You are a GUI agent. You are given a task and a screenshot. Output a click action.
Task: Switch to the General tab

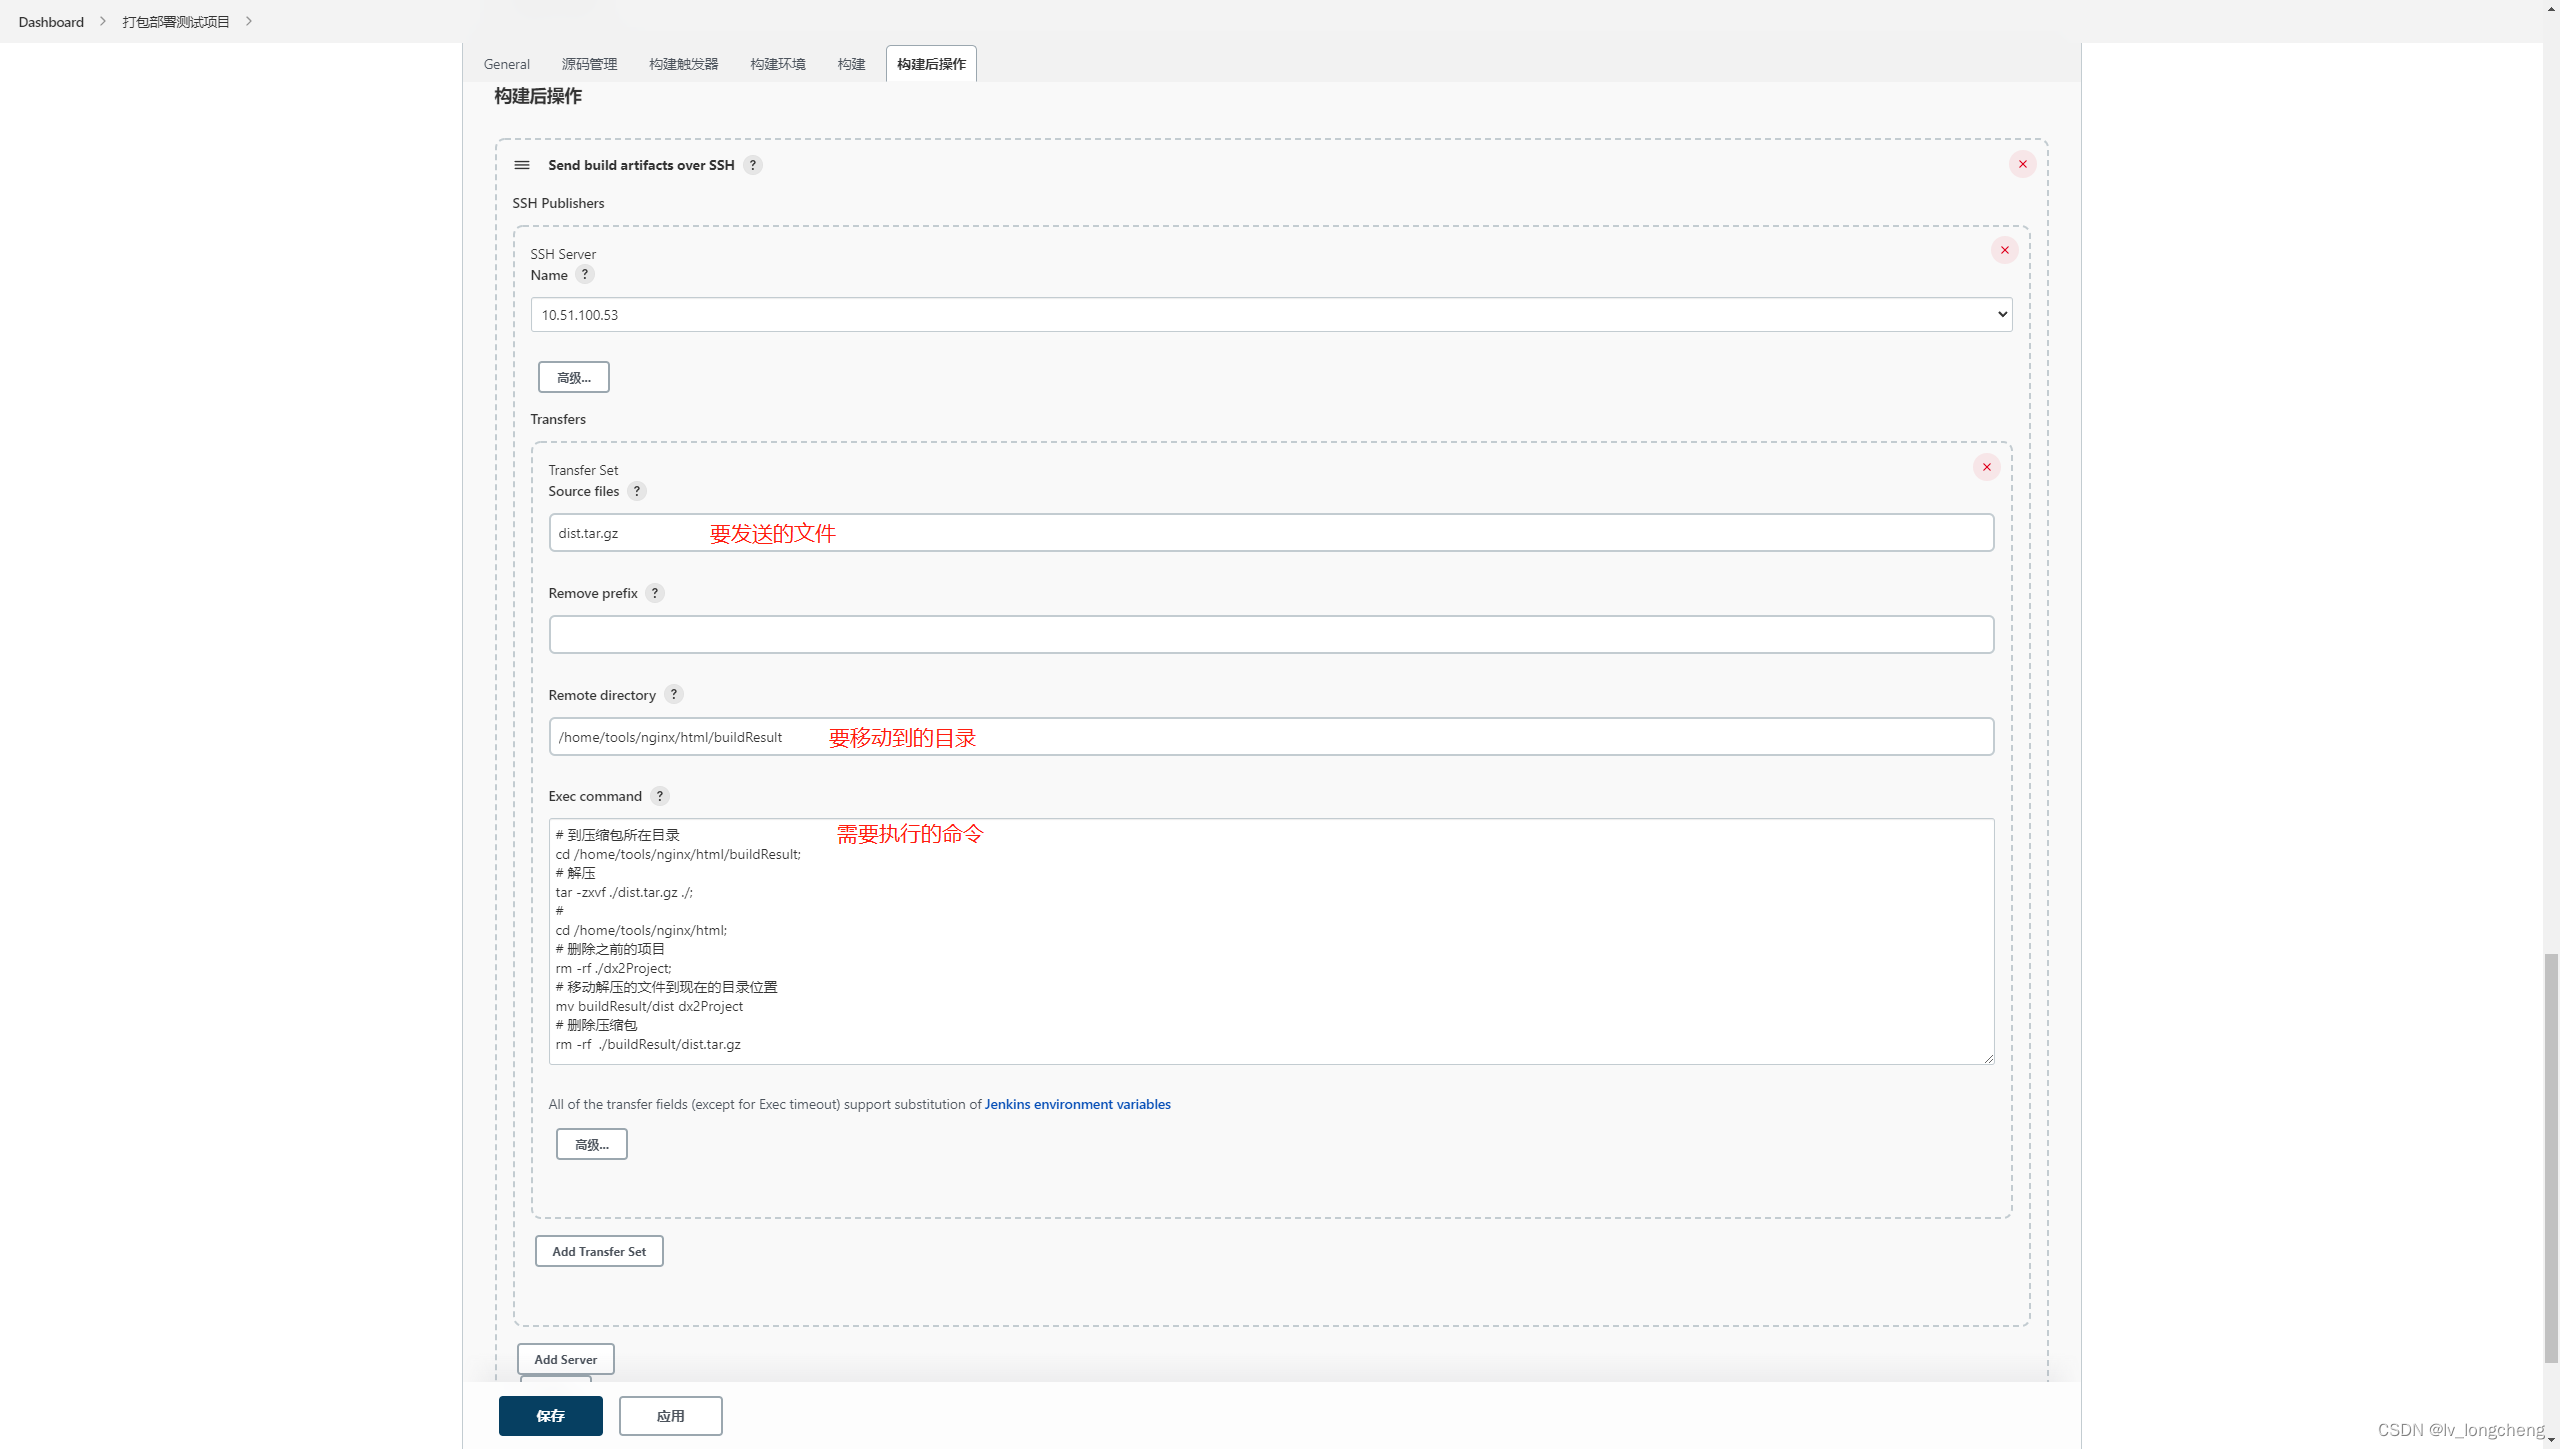tap(507, 64)
